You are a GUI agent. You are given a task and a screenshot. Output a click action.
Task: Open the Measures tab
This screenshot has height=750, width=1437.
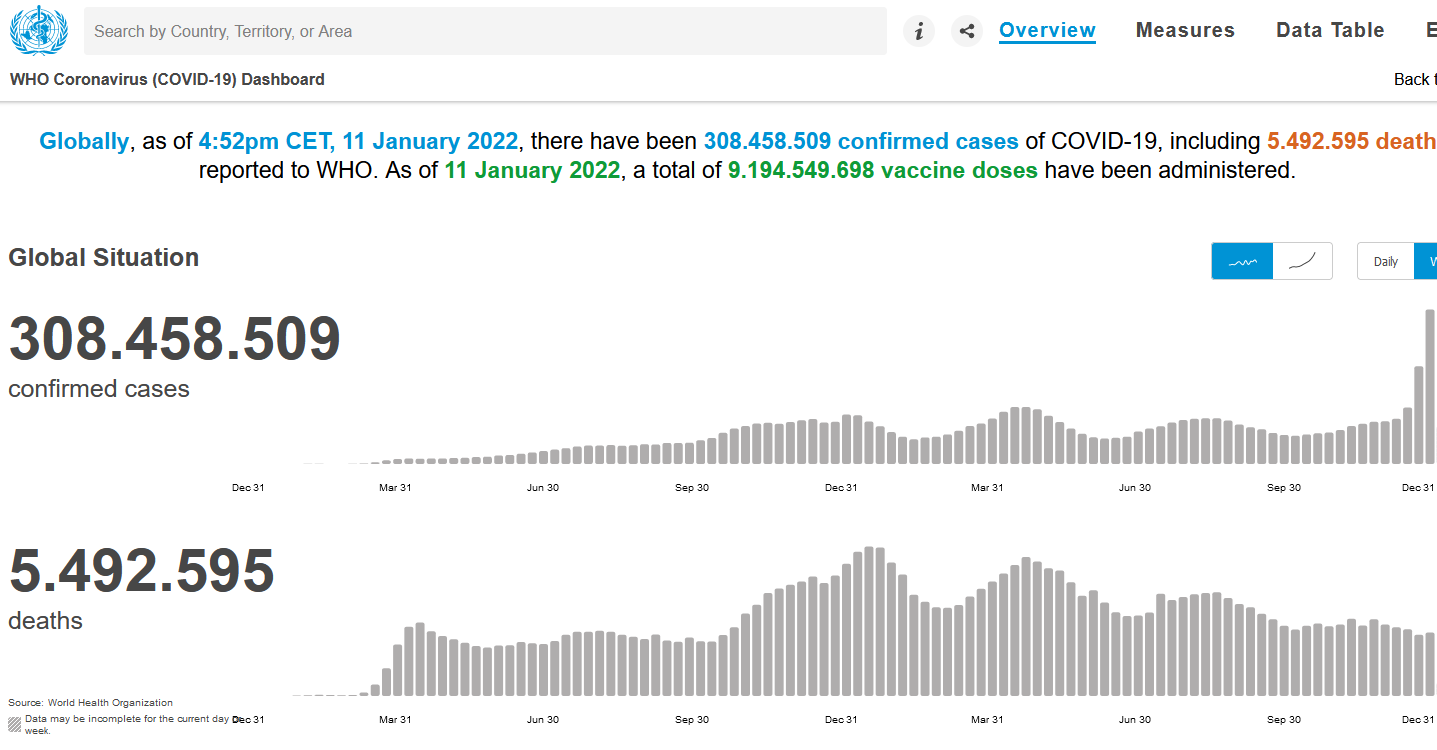click(x=1185, y=30)
